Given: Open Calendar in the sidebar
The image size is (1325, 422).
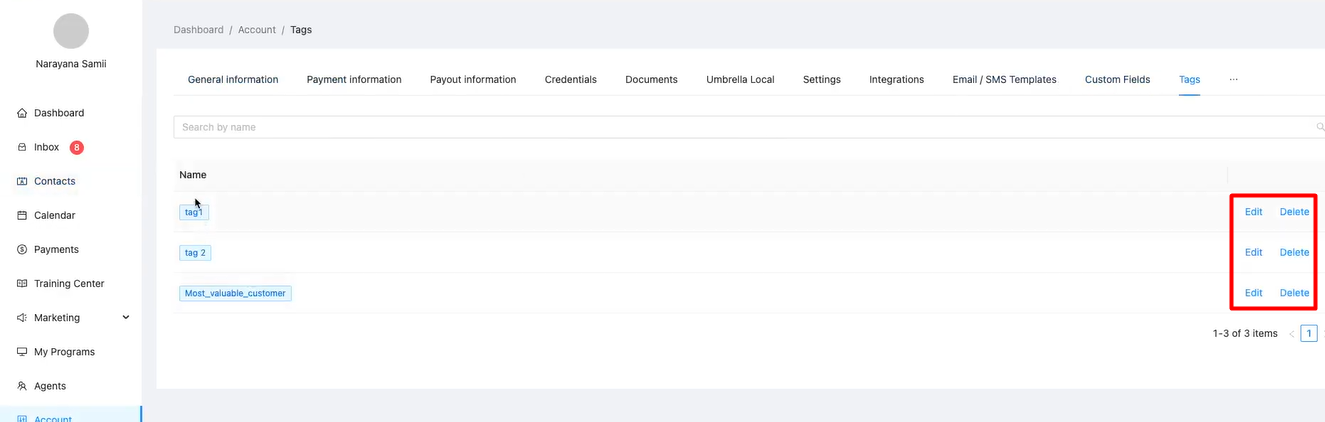Looking at the screenshot, I should pyautogui.click(x=55, y=215).
